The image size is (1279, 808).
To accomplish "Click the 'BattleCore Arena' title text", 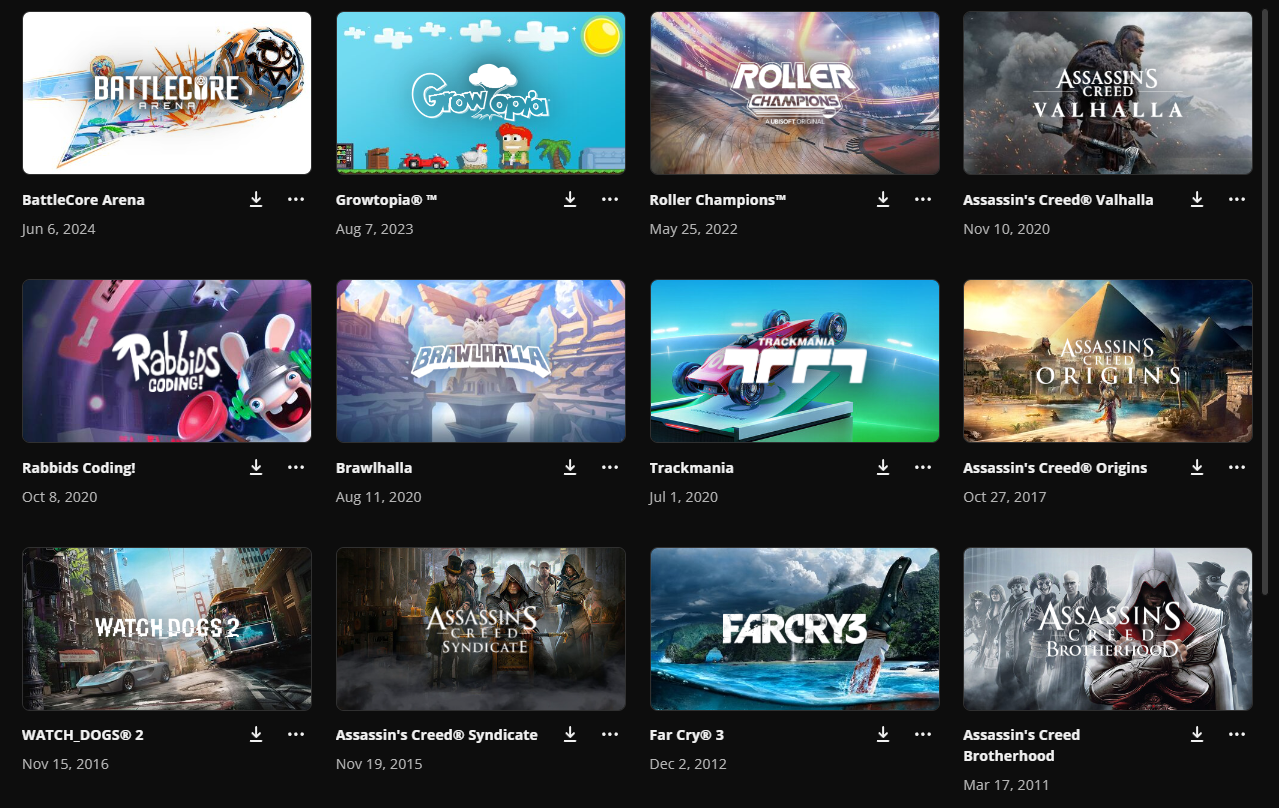I will pyautogui.click(x=83, y=200).
